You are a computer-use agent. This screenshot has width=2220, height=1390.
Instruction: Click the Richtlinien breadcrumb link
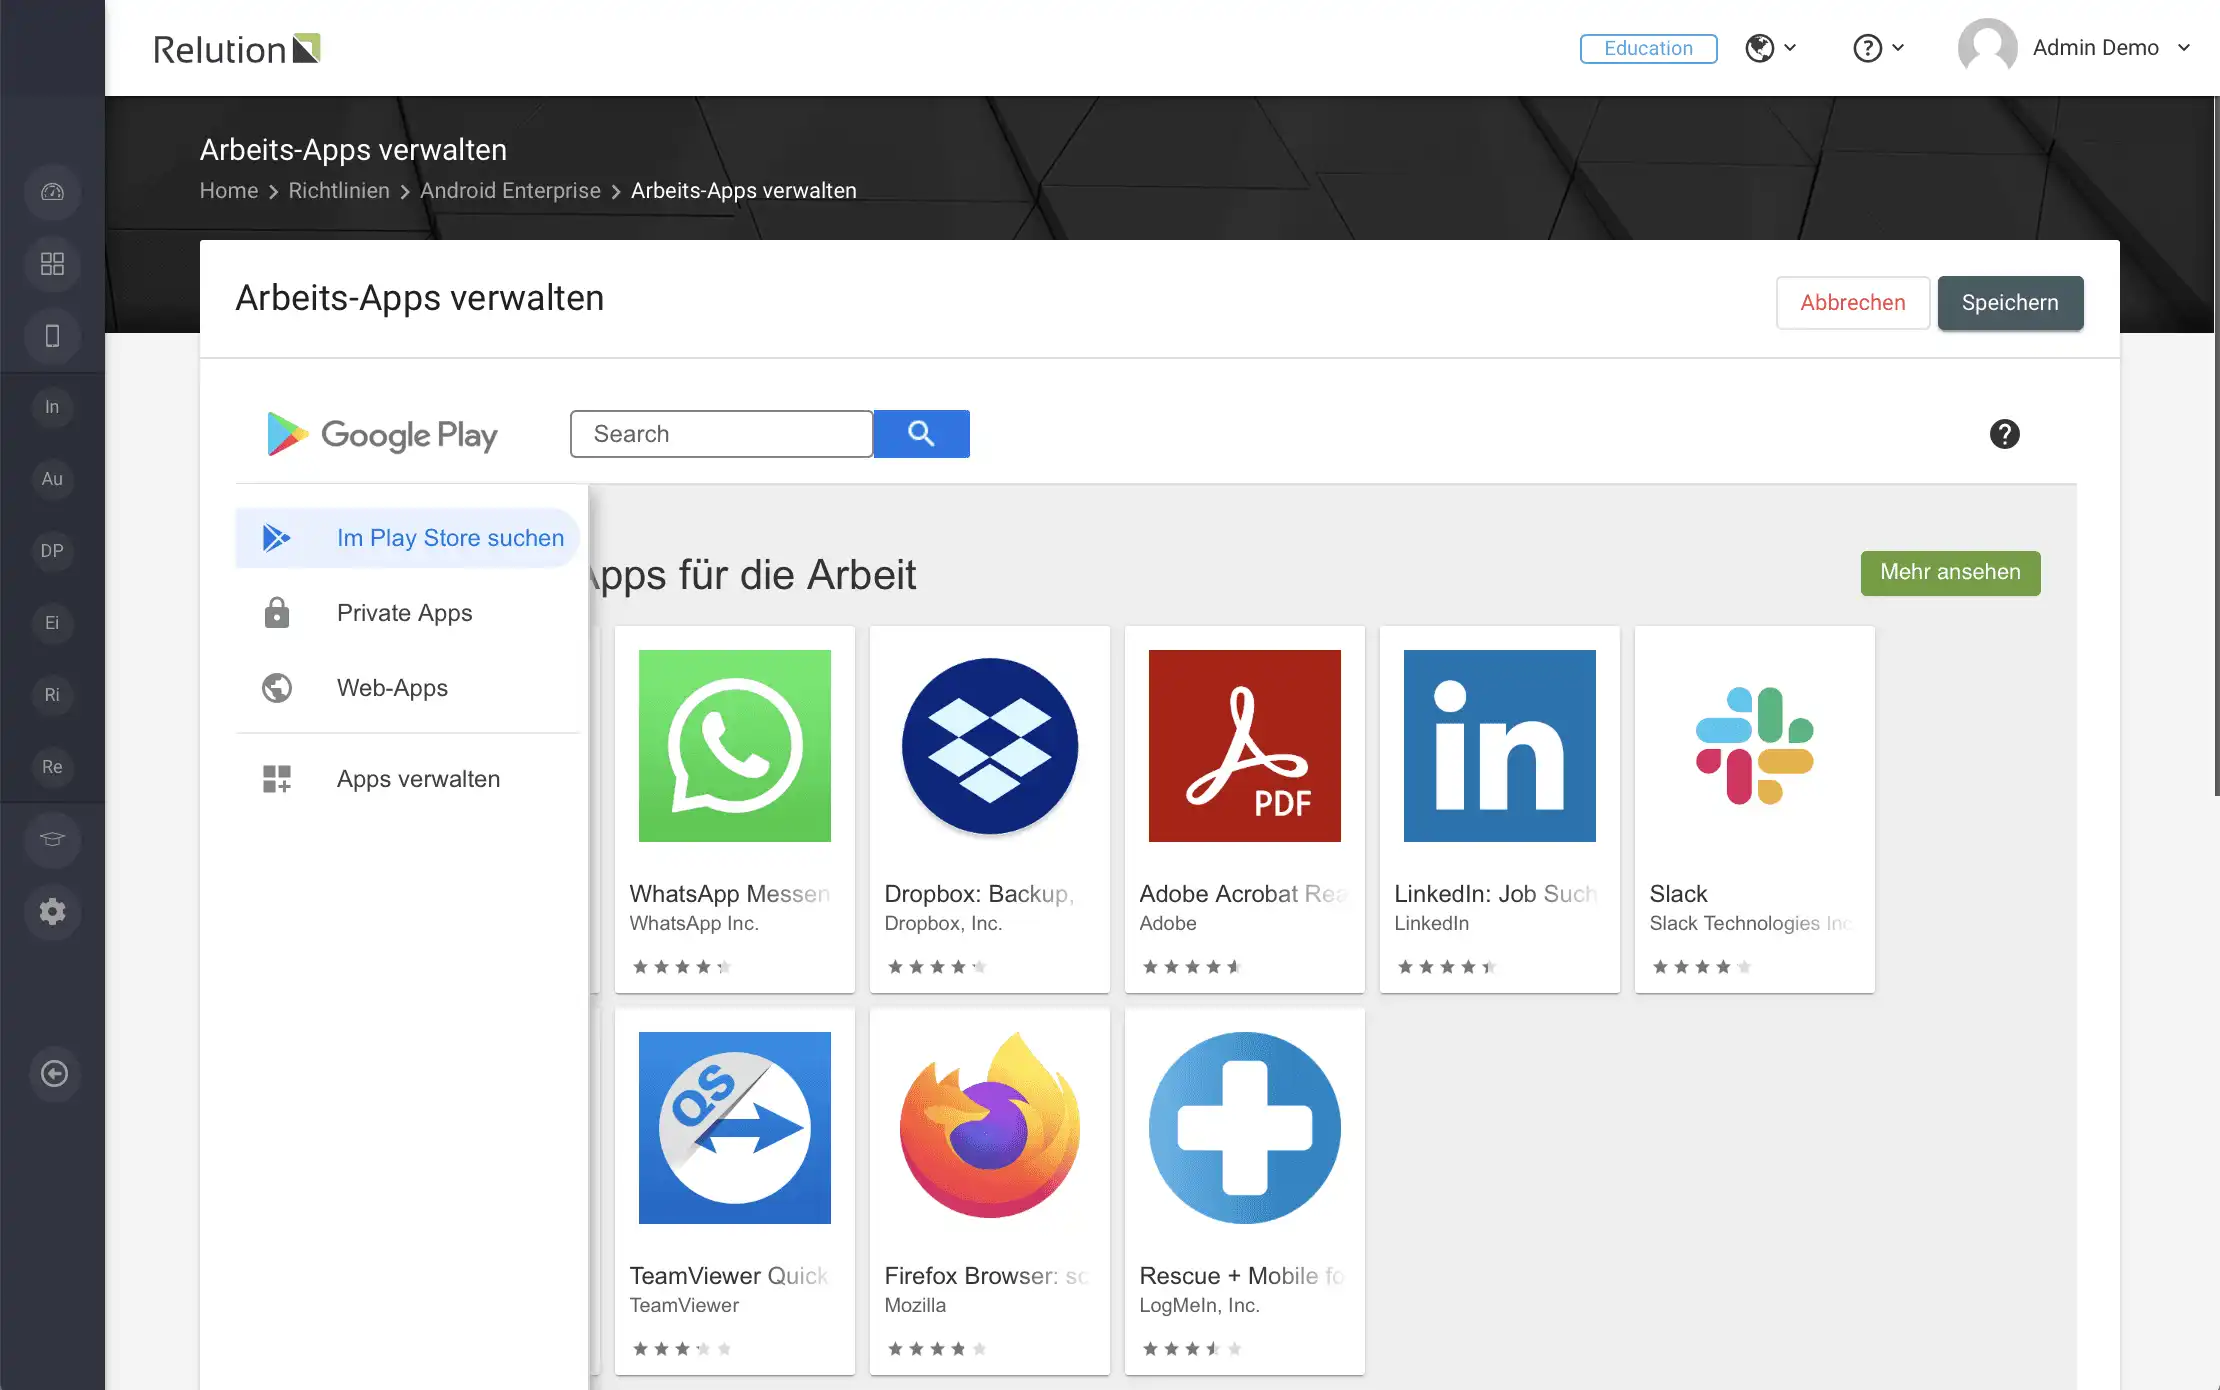339,191
